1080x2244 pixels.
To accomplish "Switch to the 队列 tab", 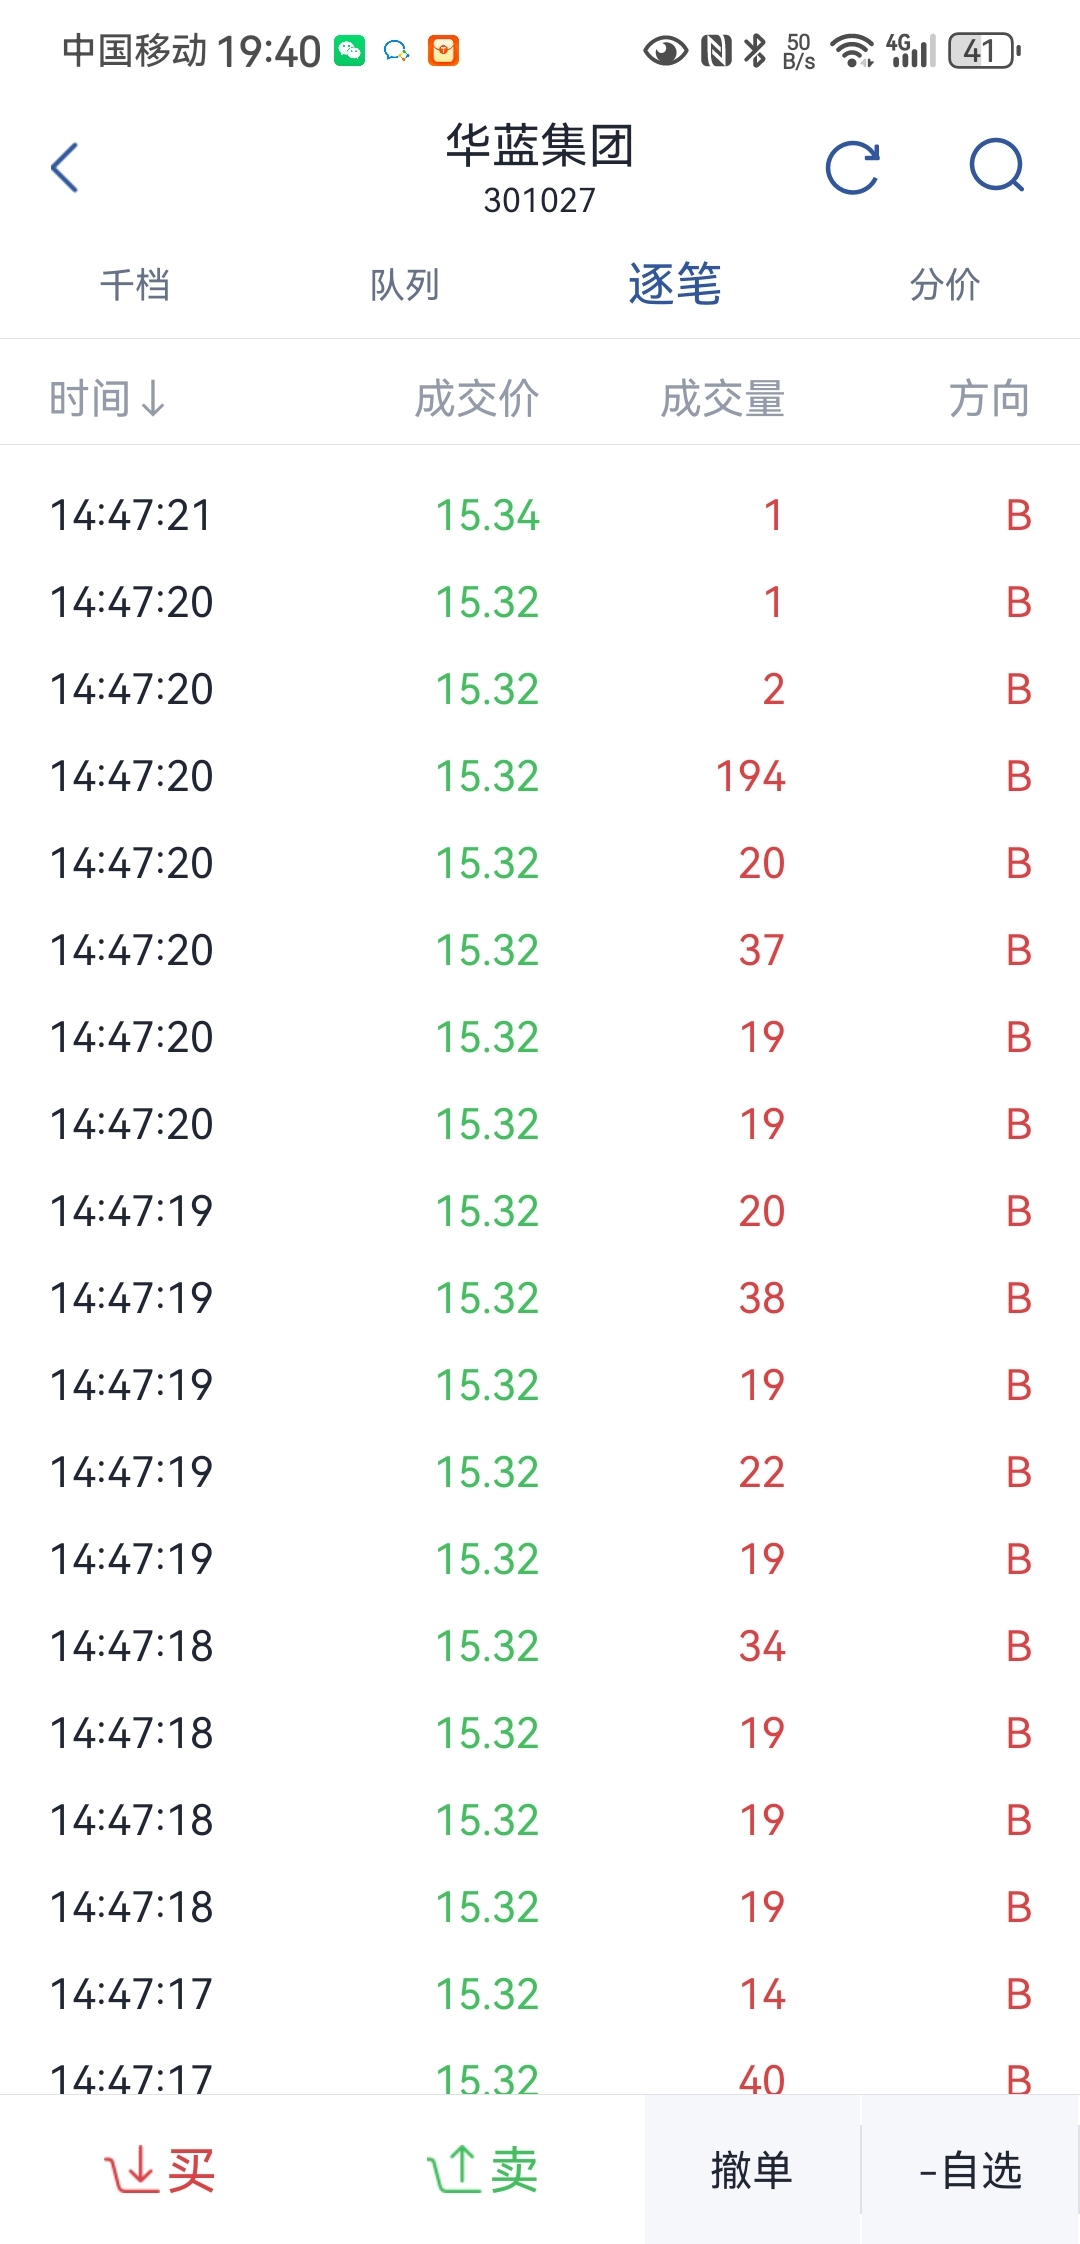I will coord(405,285).
